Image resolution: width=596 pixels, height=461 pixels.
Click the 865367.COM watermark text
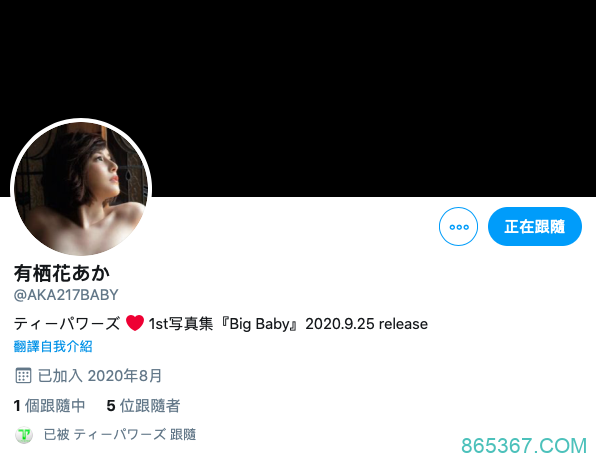point(524,446)
